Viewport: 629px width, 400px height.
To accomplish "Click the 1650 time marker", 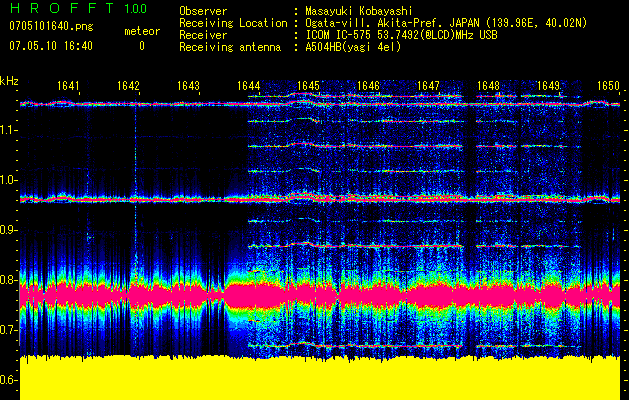I will 608,85.
